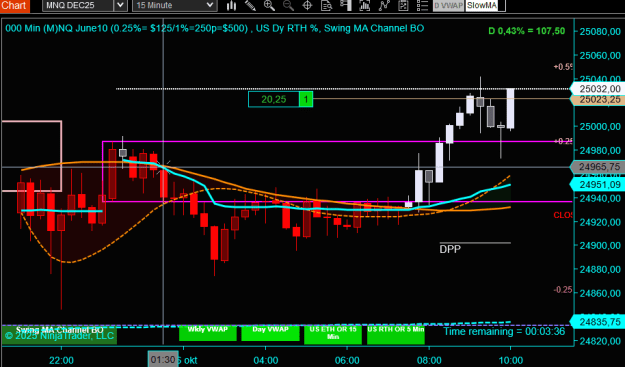625x367 pixels.
Task: Click the MNQ DEC25 instrument field
Action: [x=78, y=5]
